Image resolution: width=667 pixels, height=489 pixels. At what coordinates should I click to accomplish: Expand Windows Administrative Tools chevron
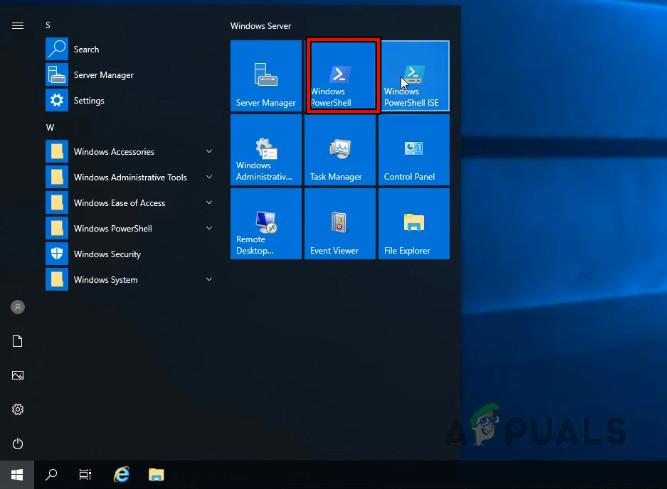209,177
